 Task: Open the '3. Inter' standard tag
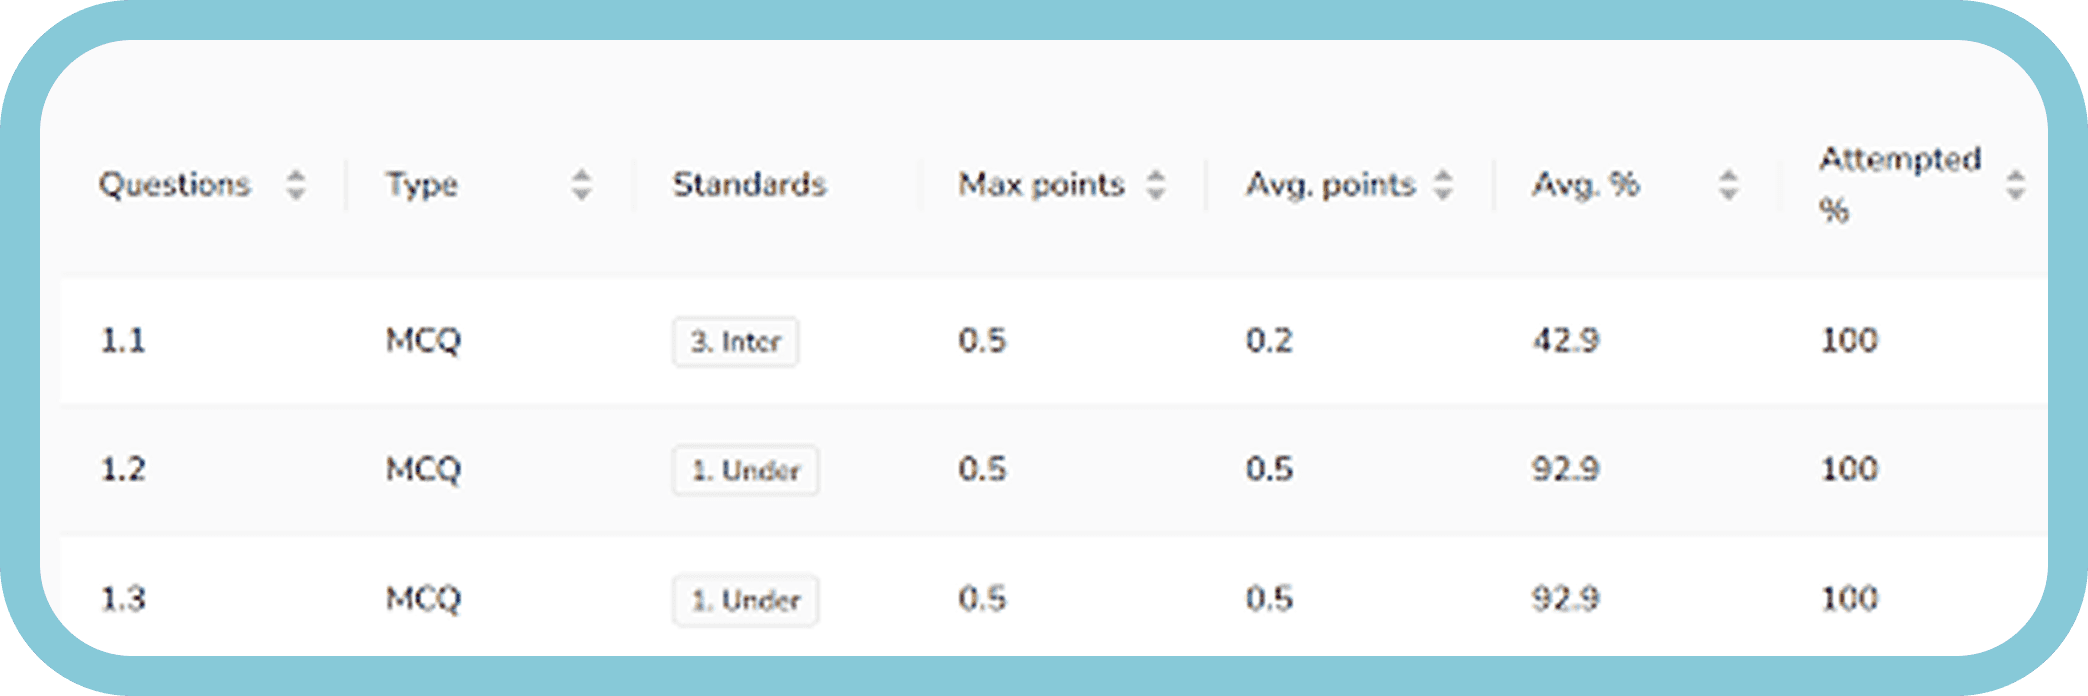pos(735,342)
